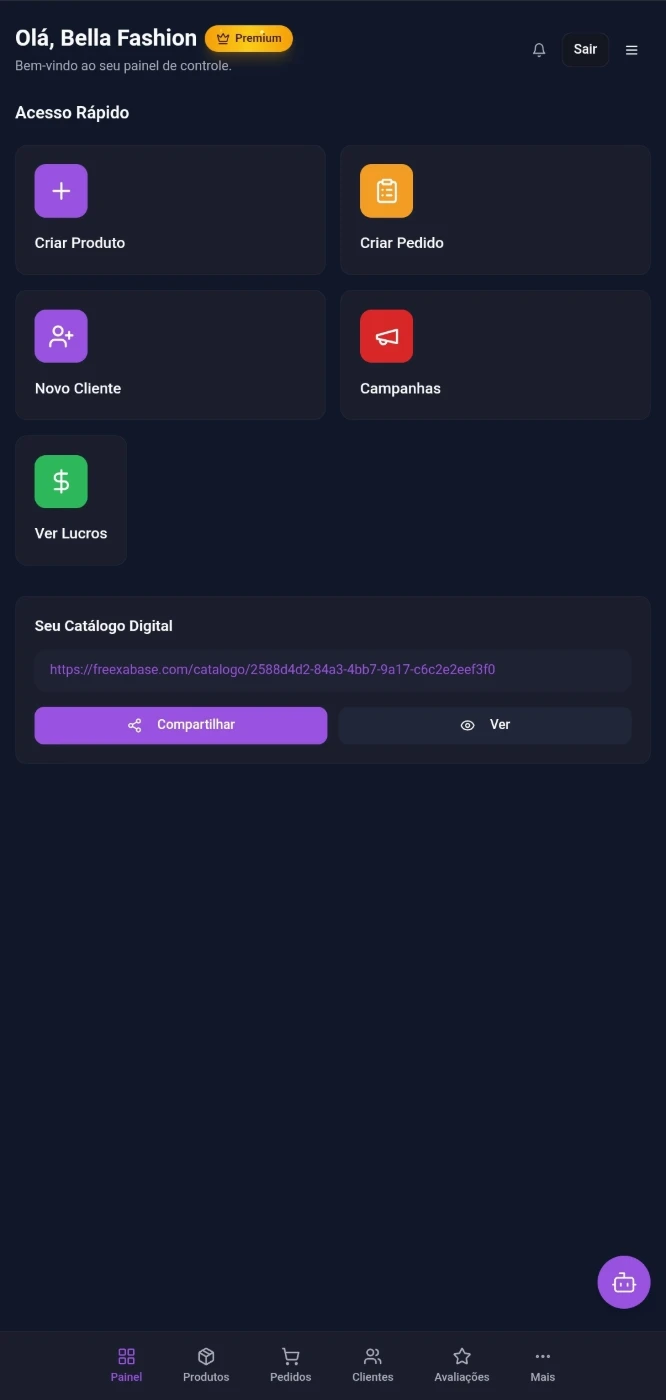Select the Painel tab

tap(126, 1365)
